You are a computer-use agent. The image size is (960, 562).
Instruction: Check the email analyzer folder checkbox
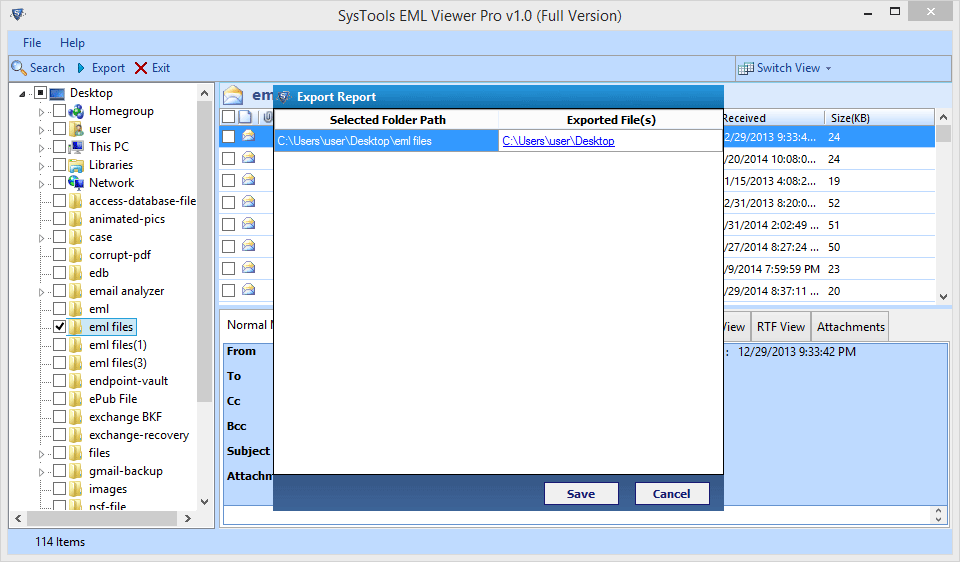pyautogui.click(x=59, y=291)
